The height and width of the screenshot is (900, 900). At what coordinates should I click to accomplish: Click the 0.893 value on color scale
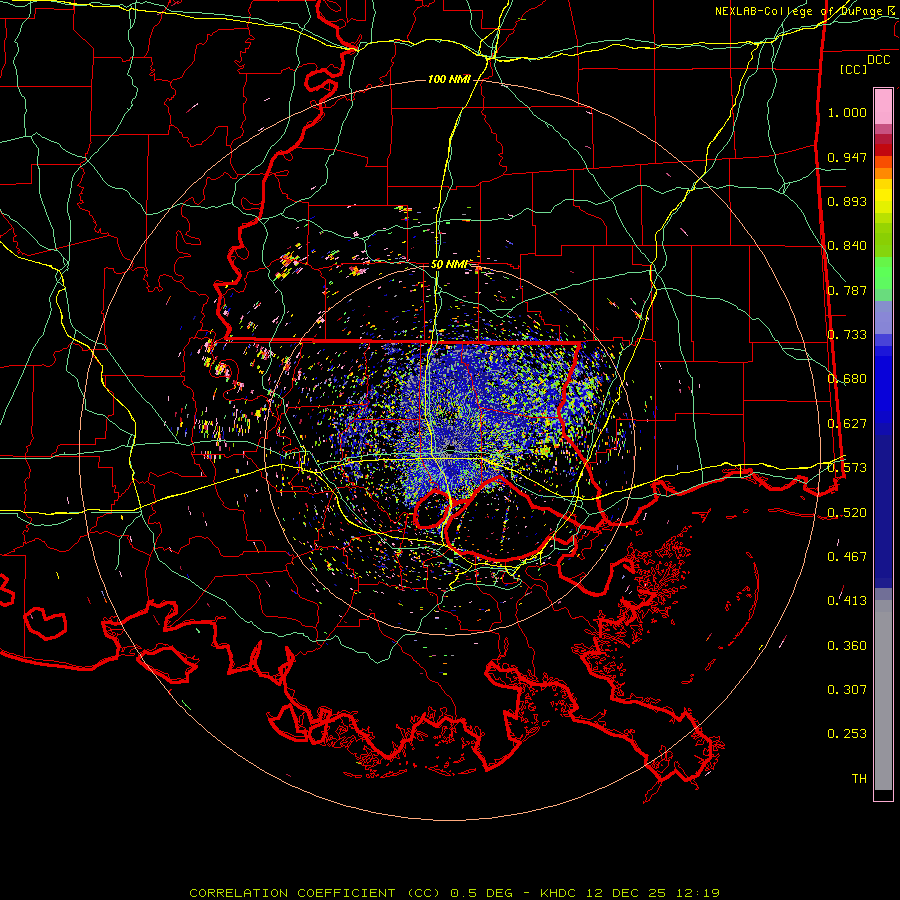pyautogui.click(x=847, y=201)
